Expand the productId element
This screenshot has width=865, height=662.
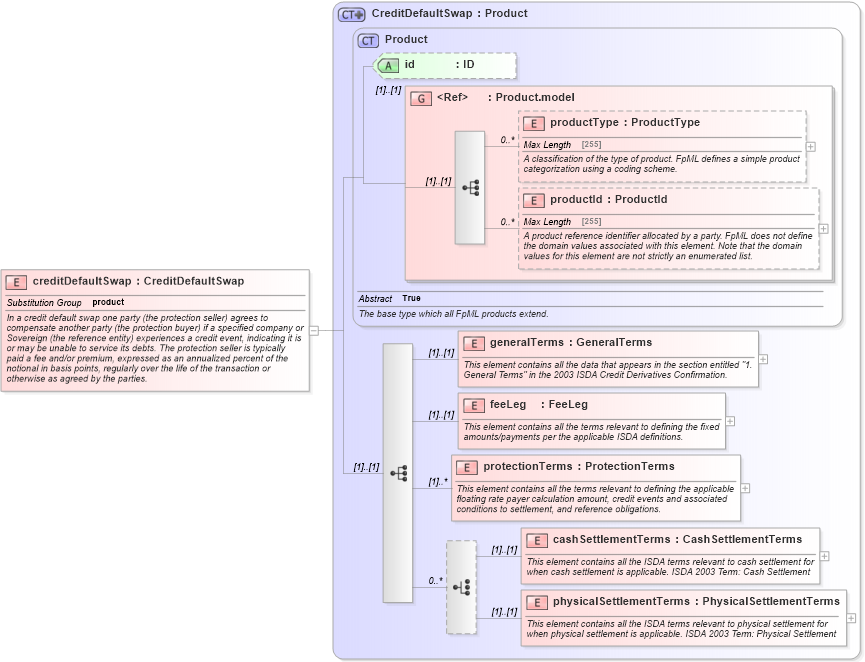click(x=824, y=228)
